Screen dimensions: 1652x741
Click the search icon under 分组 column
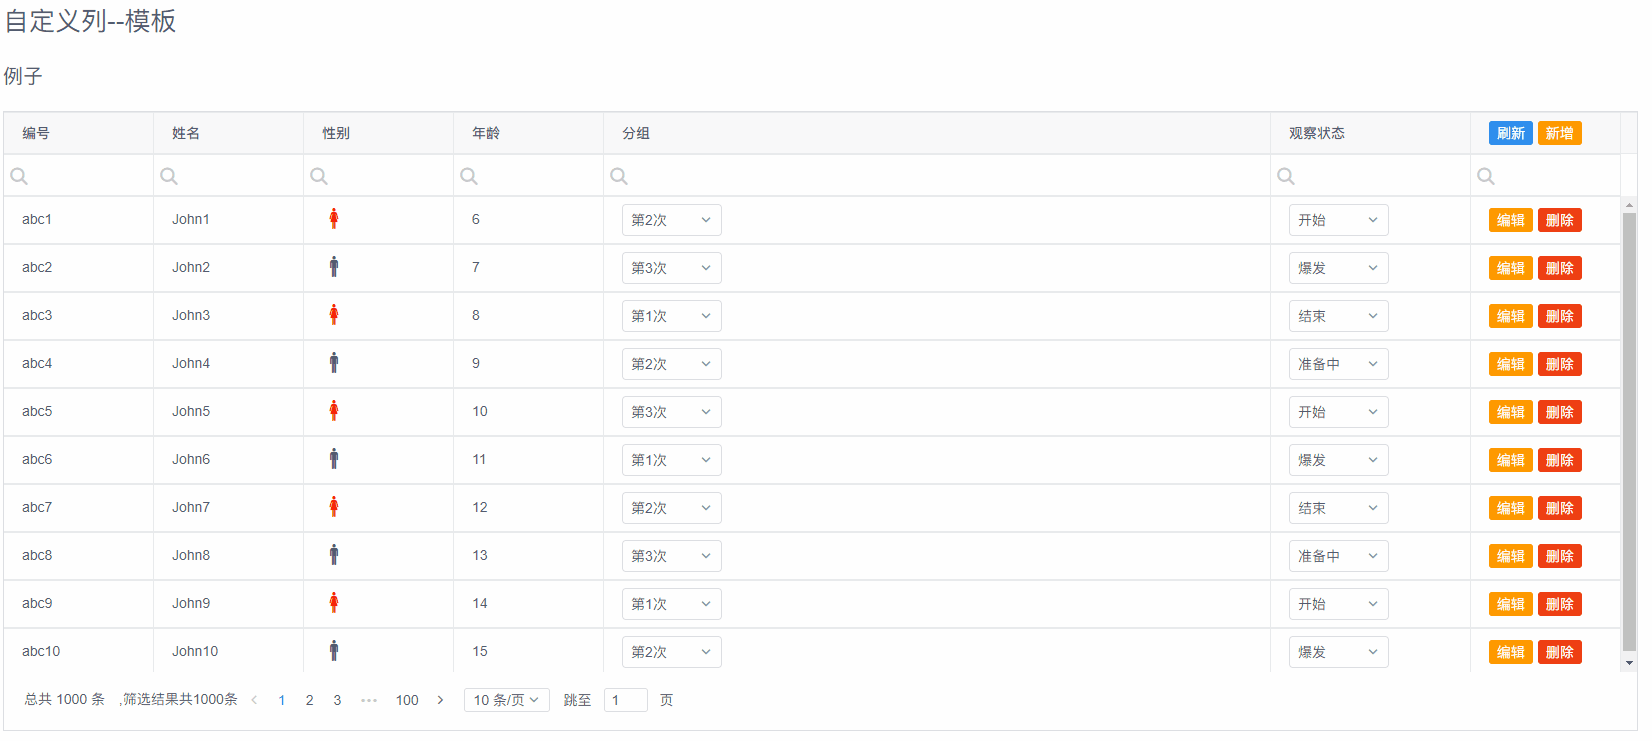tap(619, 176)
